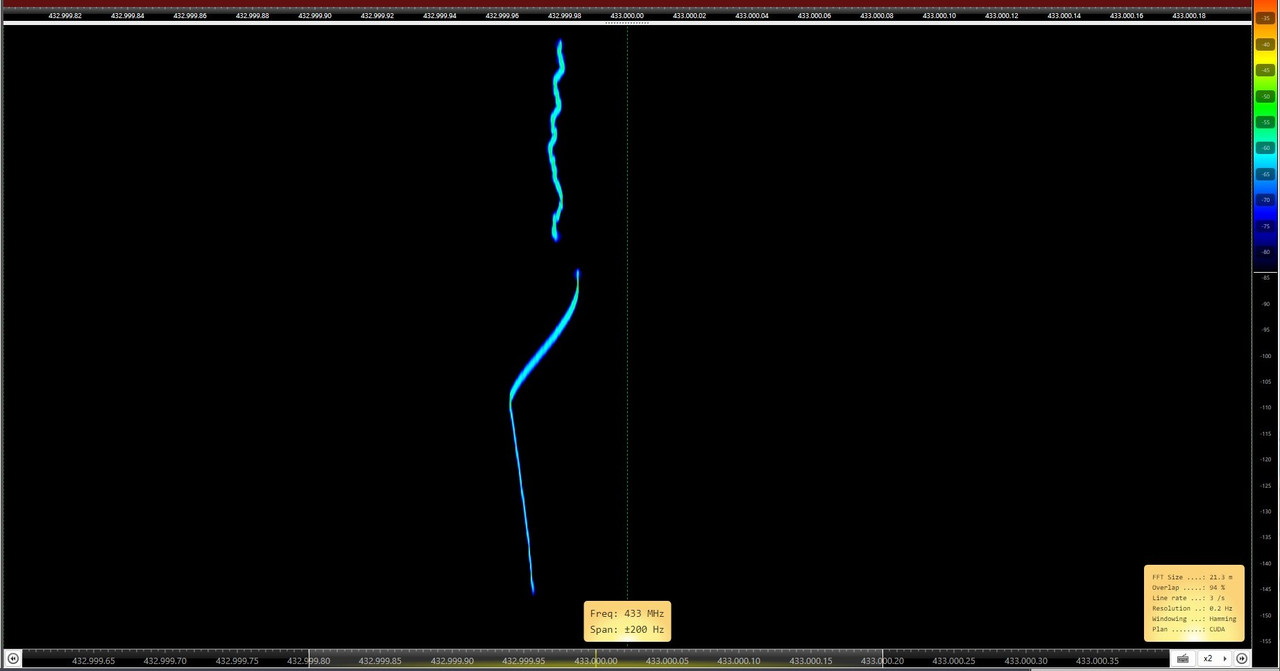
Task: Click the Span: ±200 Hz readout
Action: [627, 629]
